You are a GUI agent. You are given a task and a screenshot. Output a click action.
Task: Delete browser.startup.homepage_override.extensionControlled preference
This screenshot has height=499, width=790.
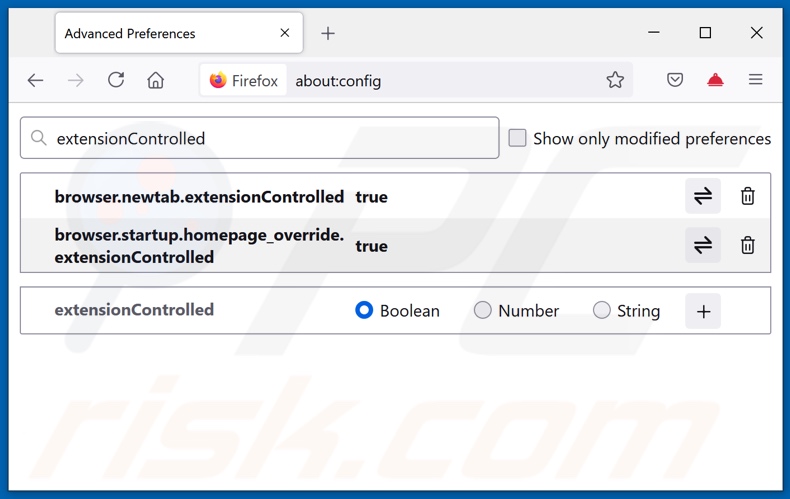[x=748, y=245]
